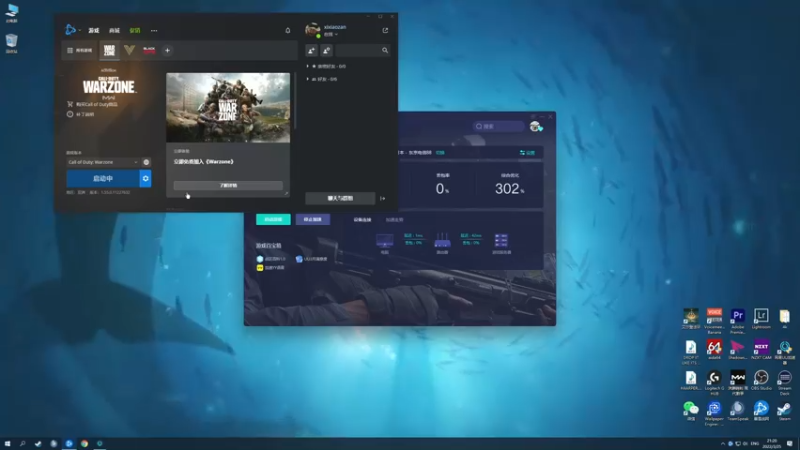
Task: Open NZXT CAM desktop shortcut
Action: coord(761,349)
